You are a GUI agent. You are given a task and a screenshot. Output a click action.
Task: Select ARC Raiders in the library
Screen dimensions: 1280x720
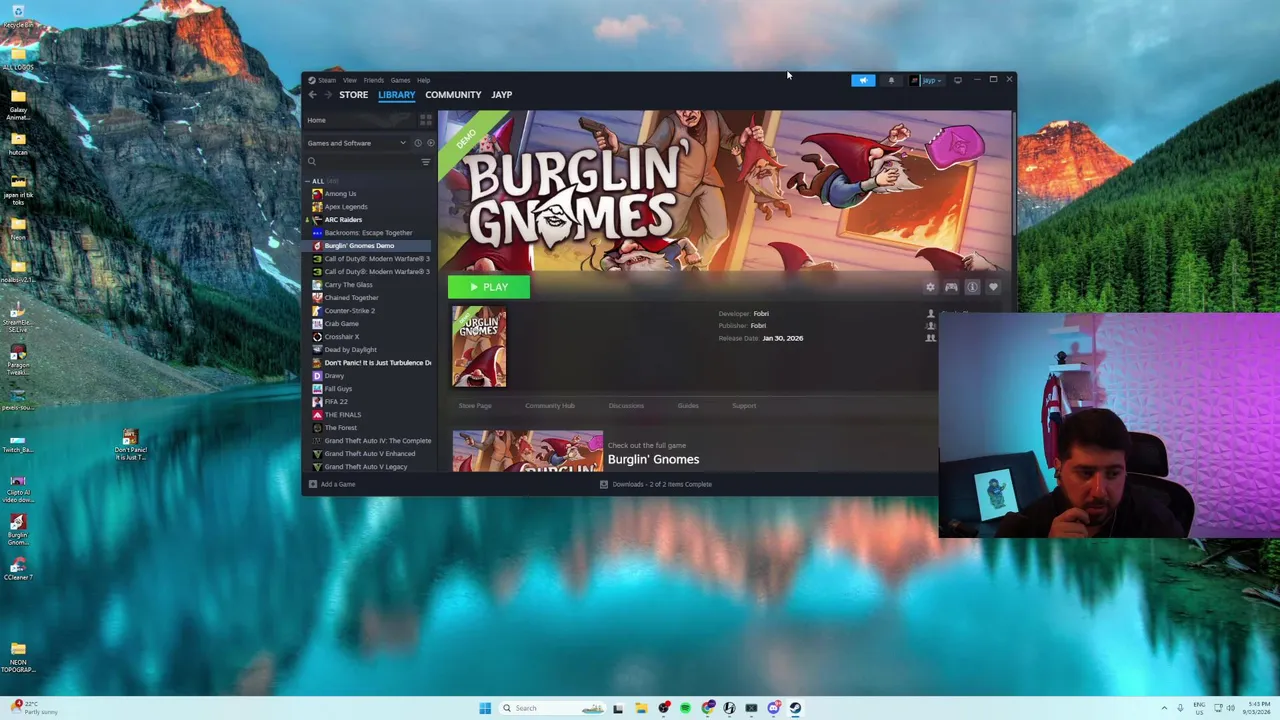tap(343, 220)
